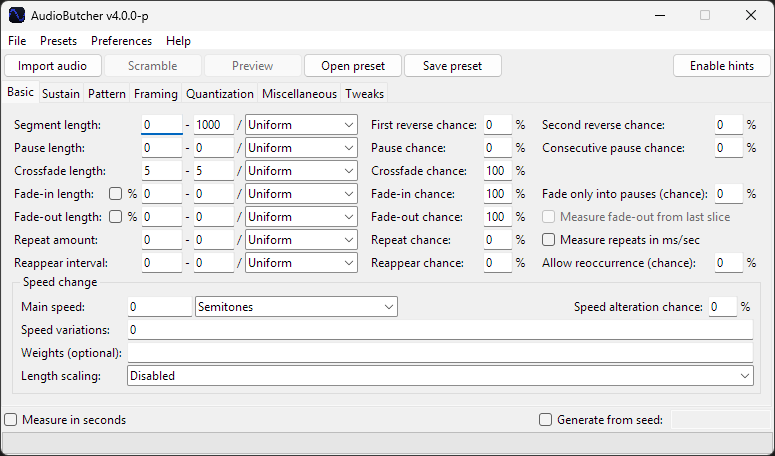
Task: Click the Speed variations input field
Action: (x=440, y=330)
